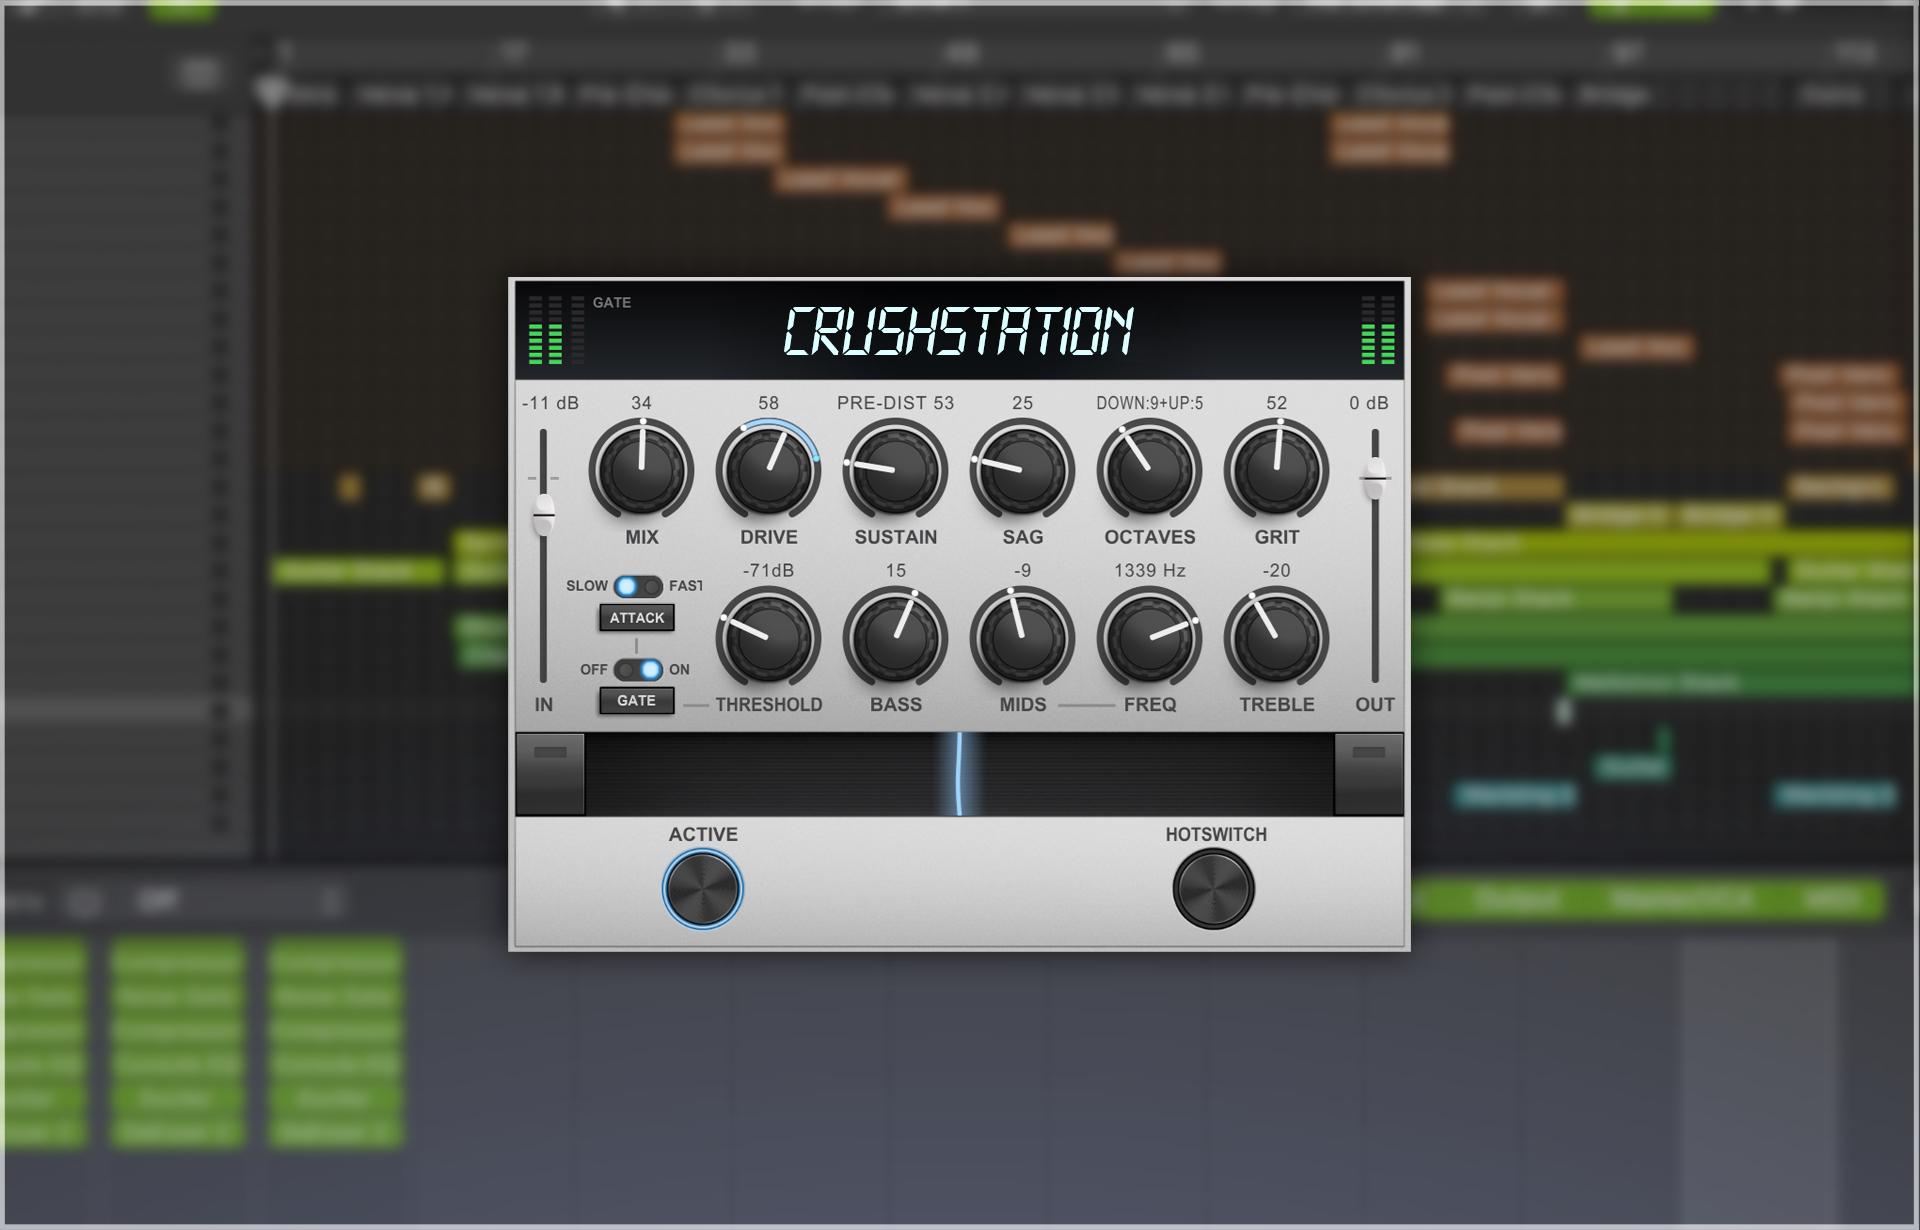Toggle the gate OFF/ON switch

pos(638,669)
